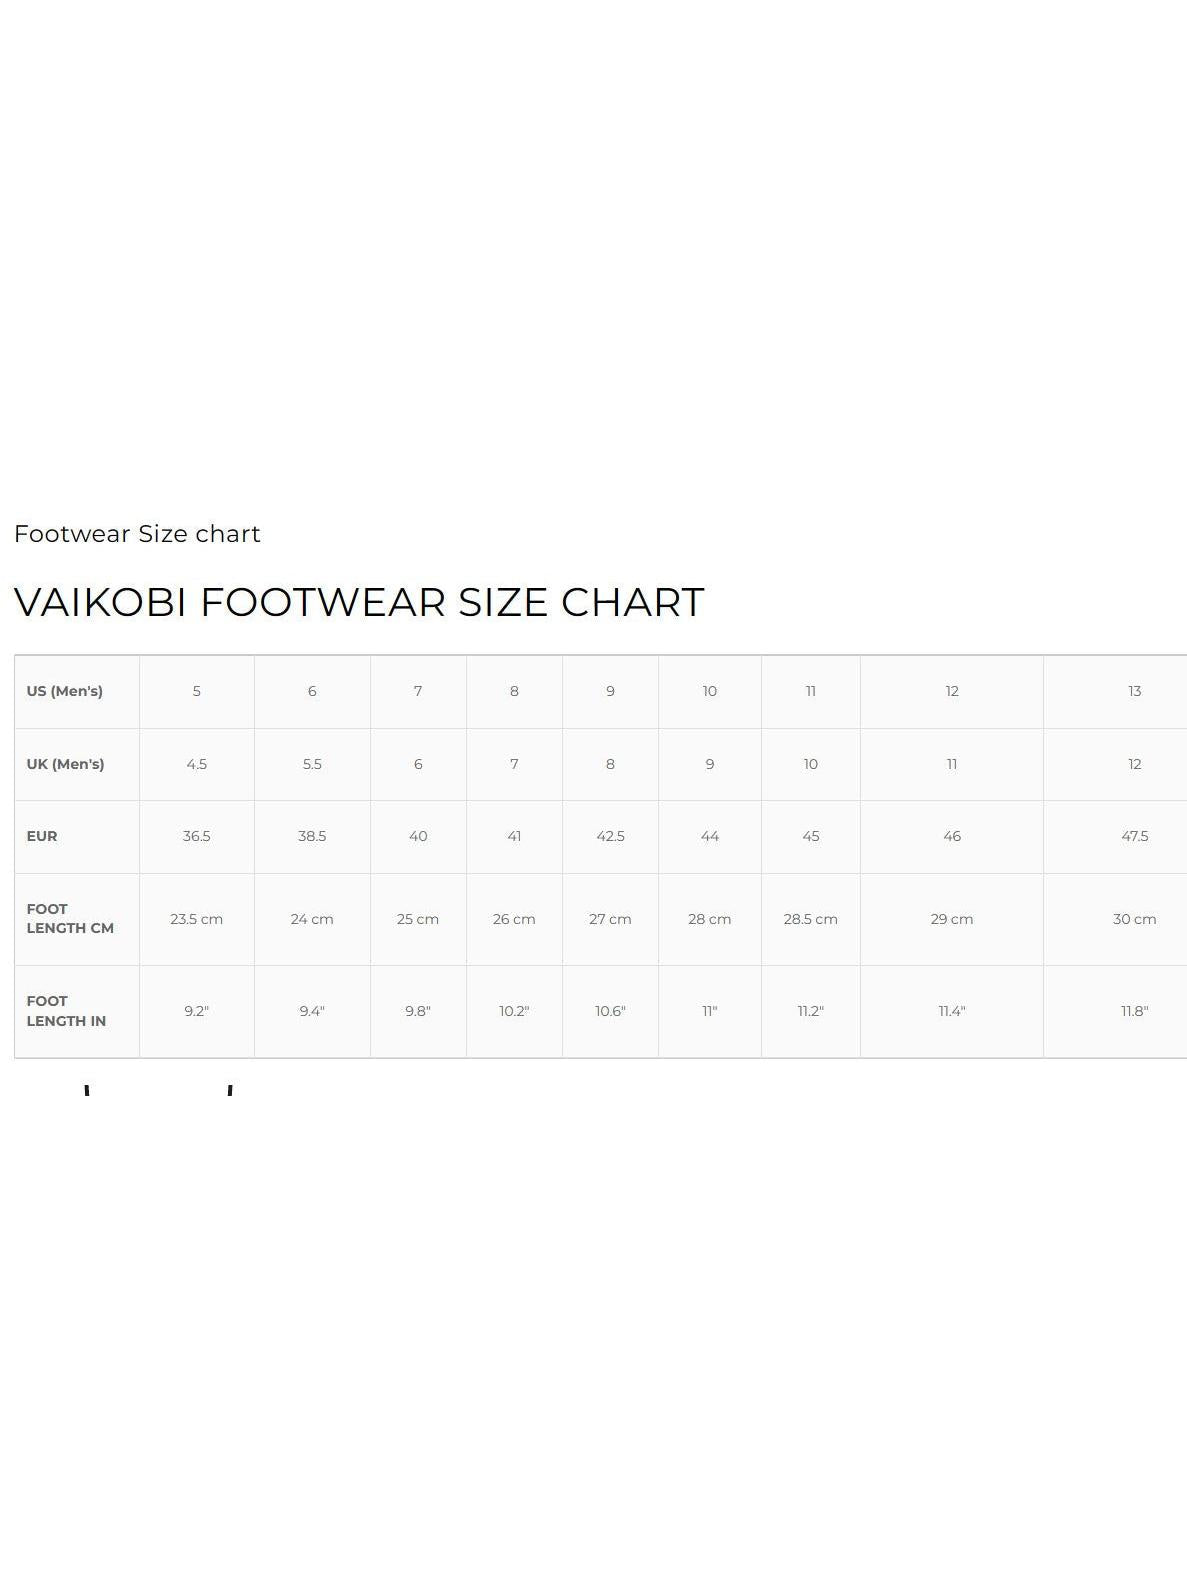Click the 9.2" foot length cell

coord(196,1011)
